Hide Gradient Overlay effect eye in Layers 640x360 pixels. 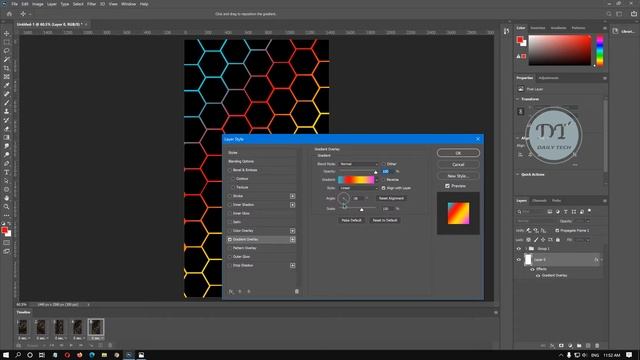coord(538,276)
